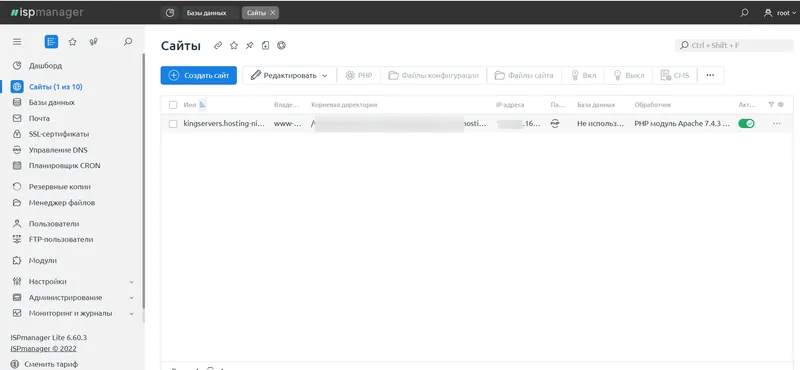Open Файлы конфигурации toolbar button

[x=433, y=76]
